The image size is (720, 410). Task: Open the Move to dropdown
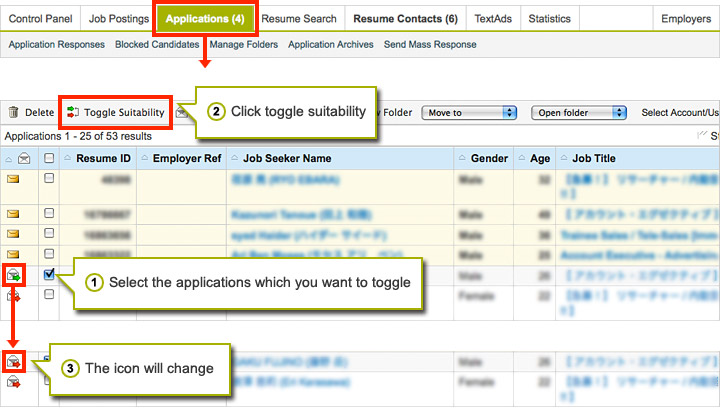point(469,112)
